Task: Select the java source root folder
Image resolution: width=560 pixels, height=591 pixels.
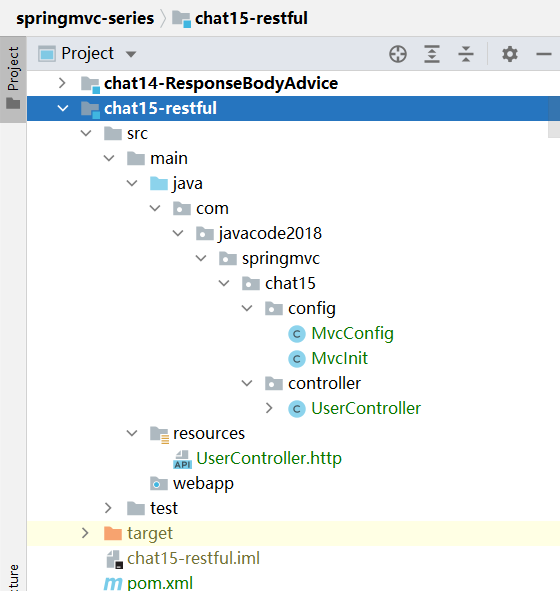Action: (x=188, y=184)
